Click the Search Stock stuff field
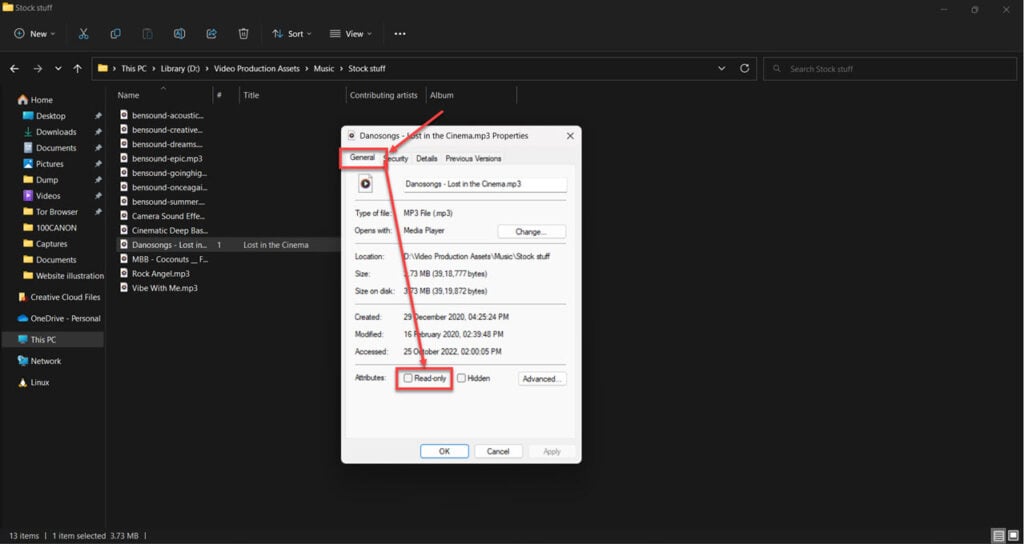 click(889, 69)
